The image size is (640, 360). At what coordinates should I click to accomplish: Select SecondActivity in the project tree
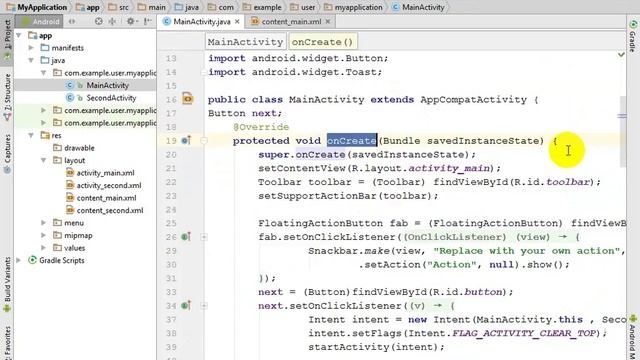pyautogui.click(x=111, y=98)
